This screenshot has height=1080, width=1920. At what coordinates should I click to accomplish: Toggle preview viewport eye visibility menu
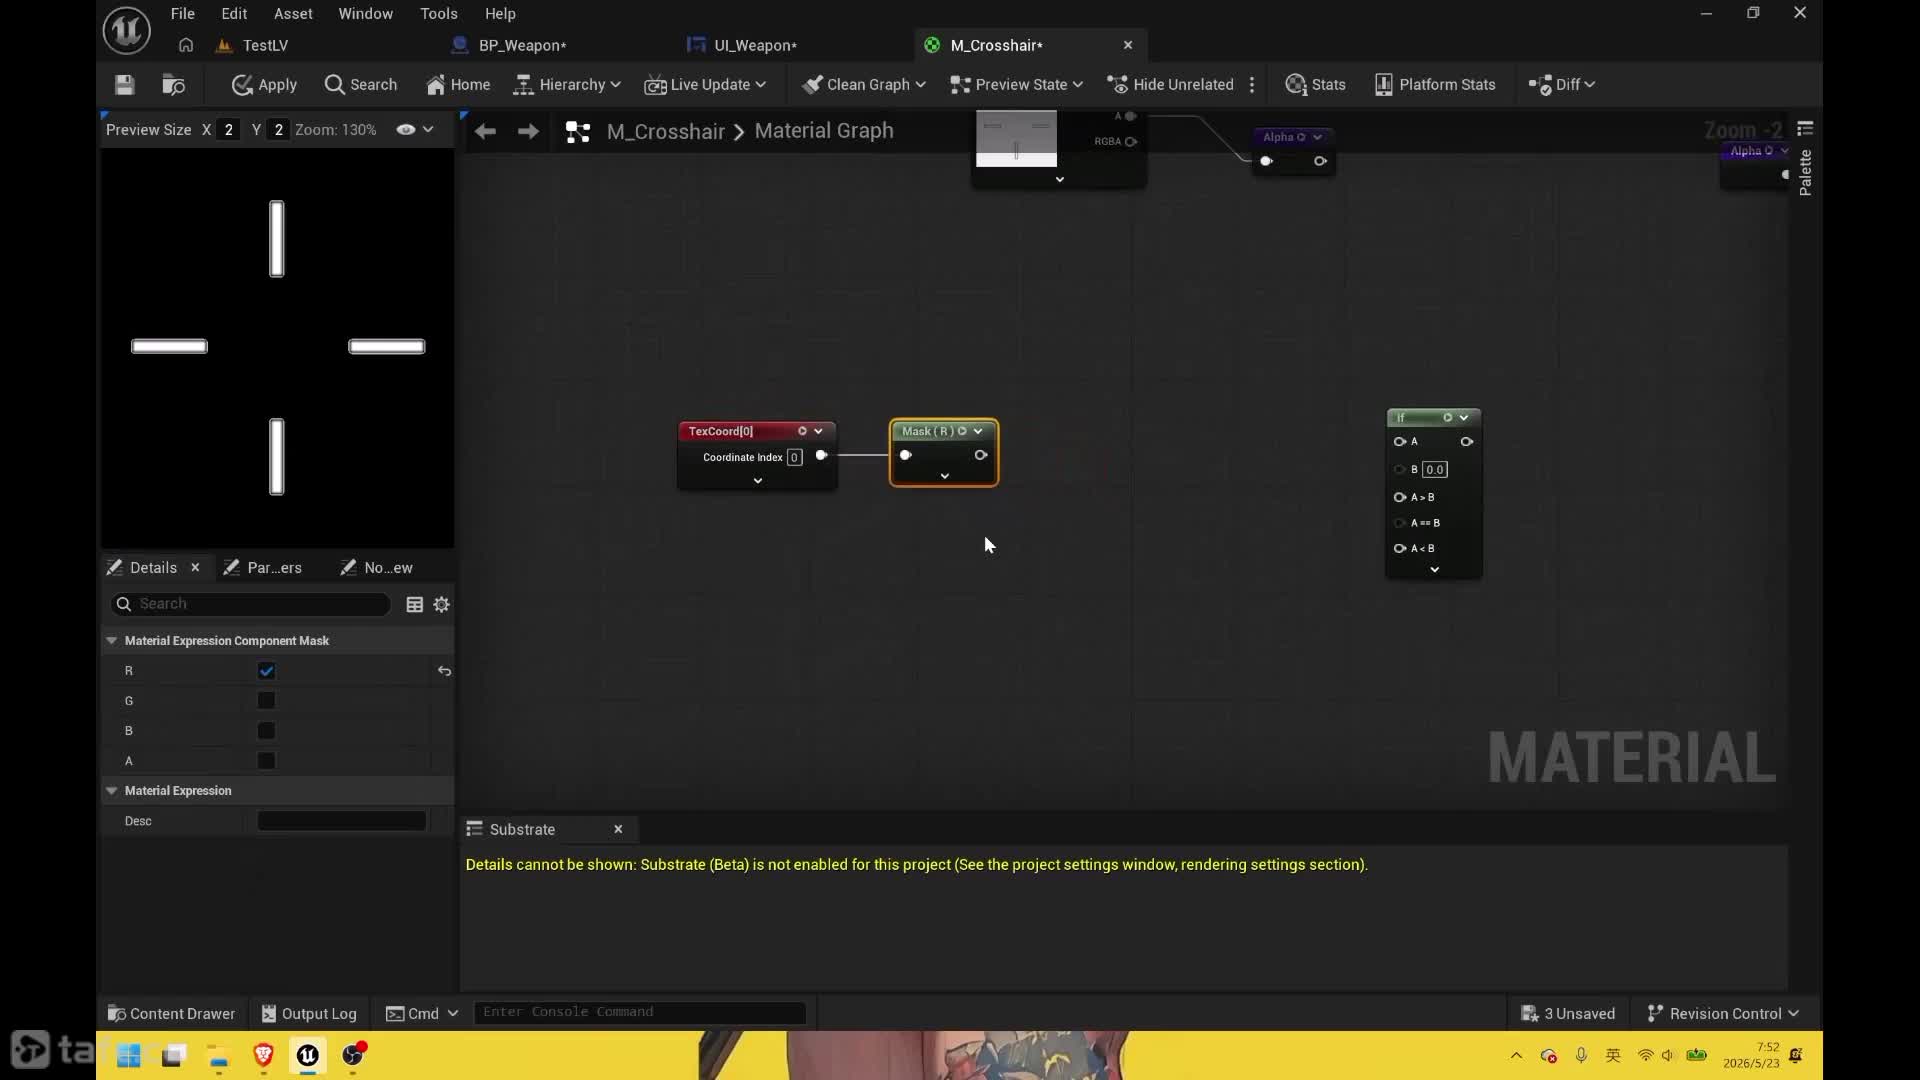[414, 130]
